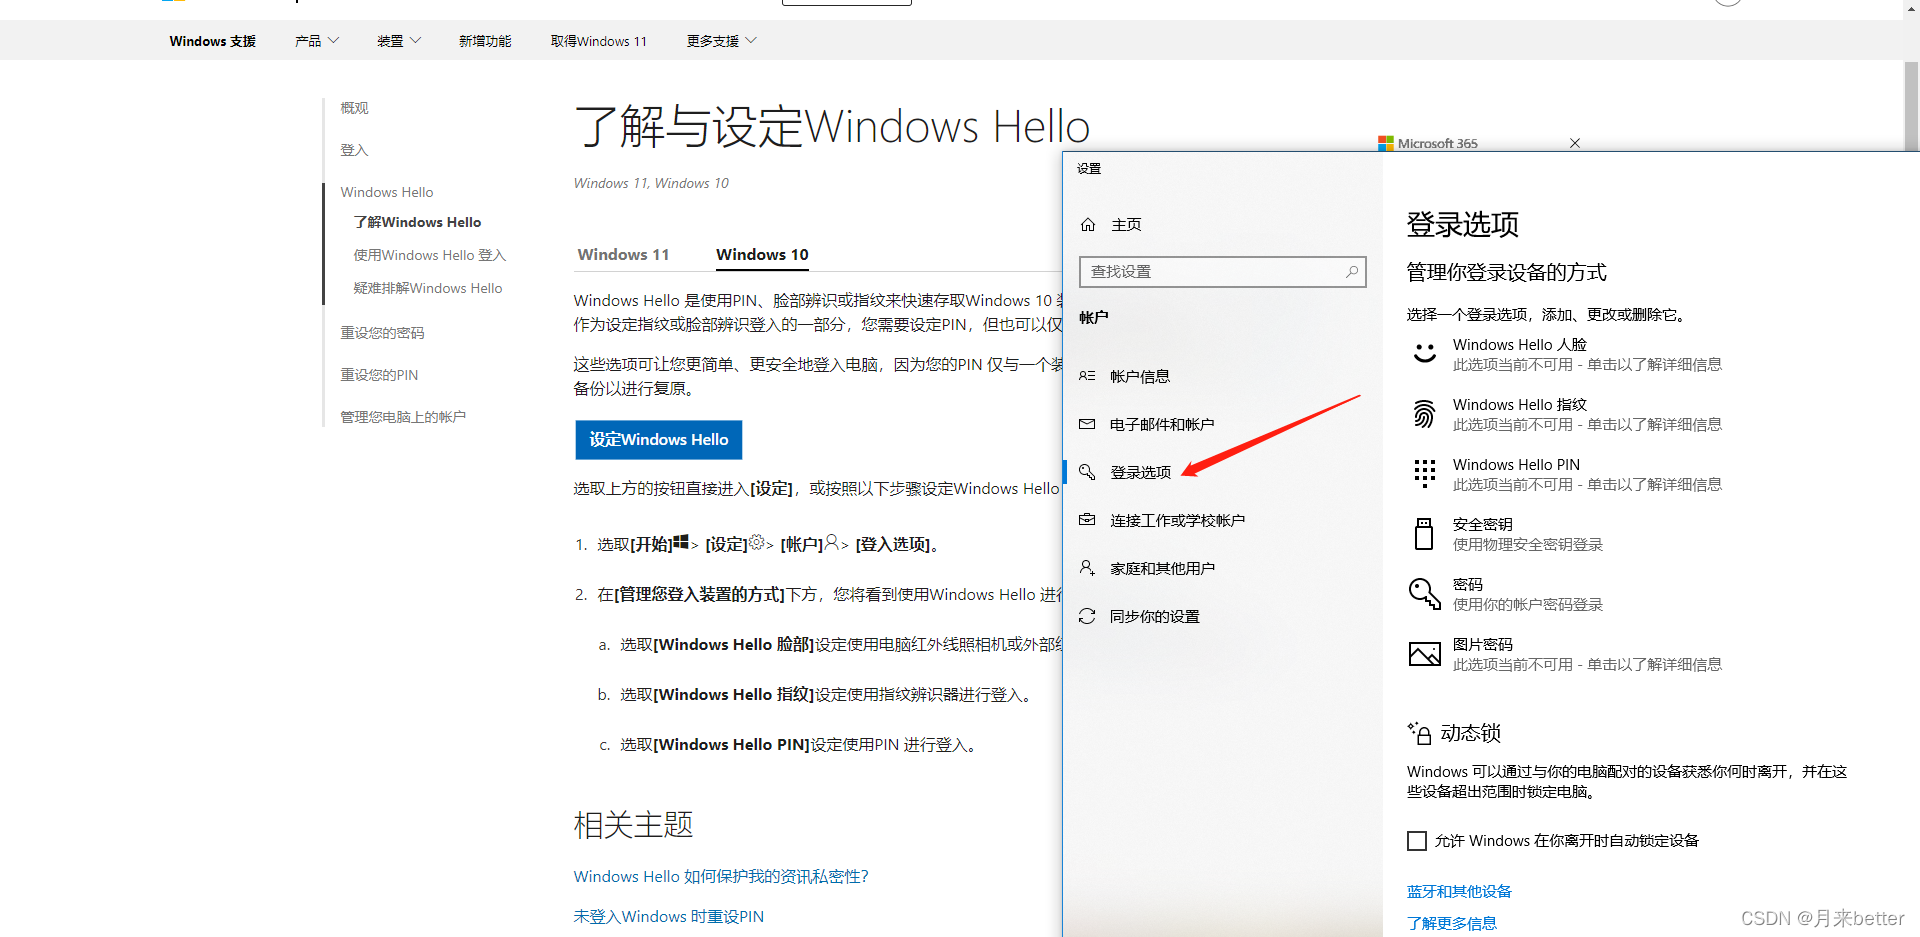Viewport: 1920px width, 937px height.
Task: Click the home icon beside 主页
Action: coord(1088,225)
